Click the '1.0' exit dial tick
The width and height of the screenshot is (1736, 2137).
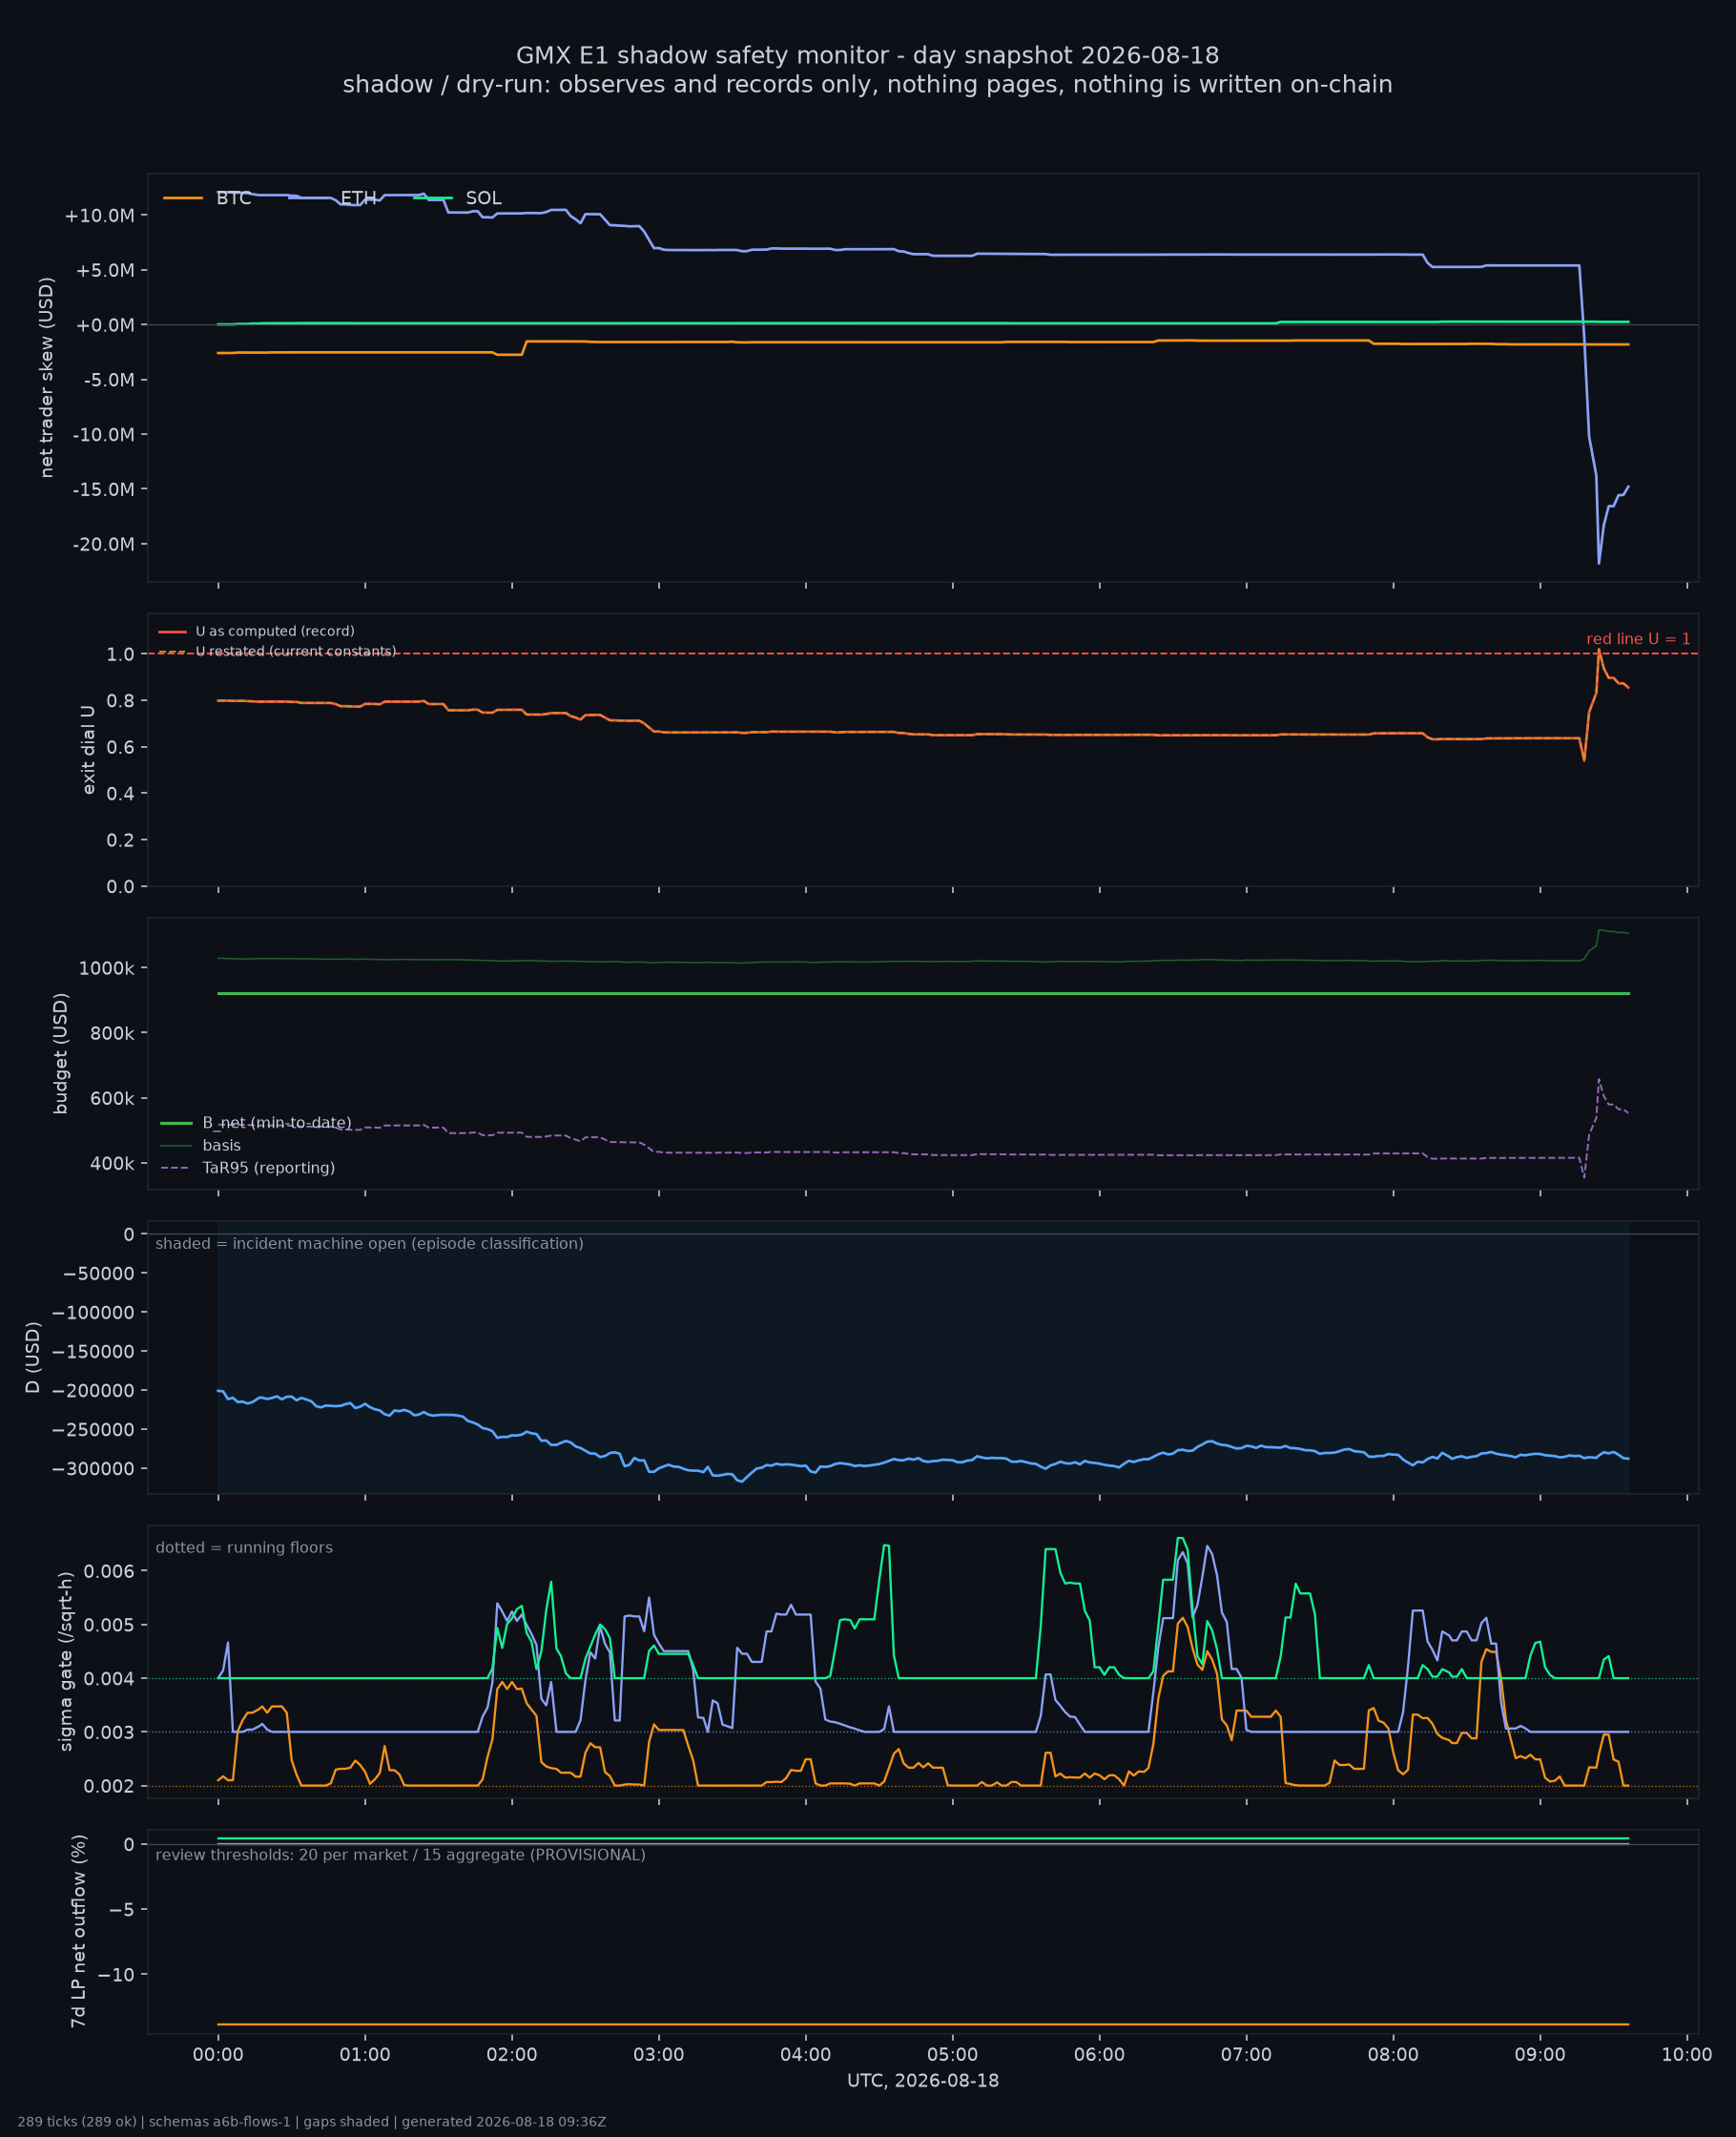click(x=121, y=654)
